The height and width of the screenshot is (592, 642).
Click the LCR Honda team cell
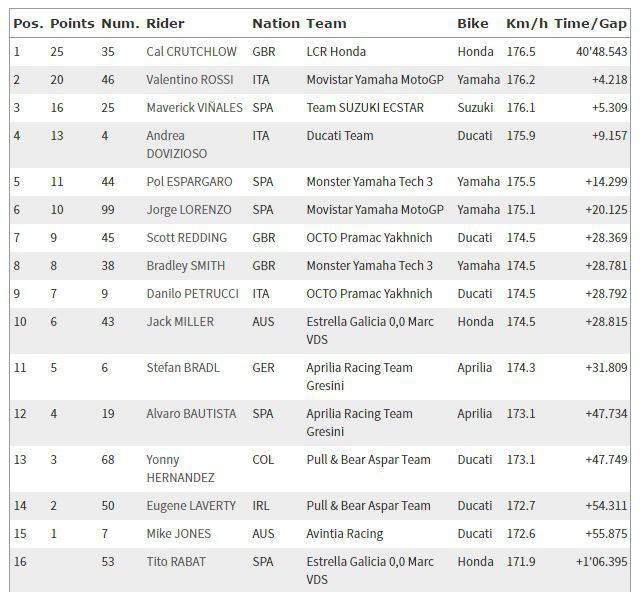[336, 52]
